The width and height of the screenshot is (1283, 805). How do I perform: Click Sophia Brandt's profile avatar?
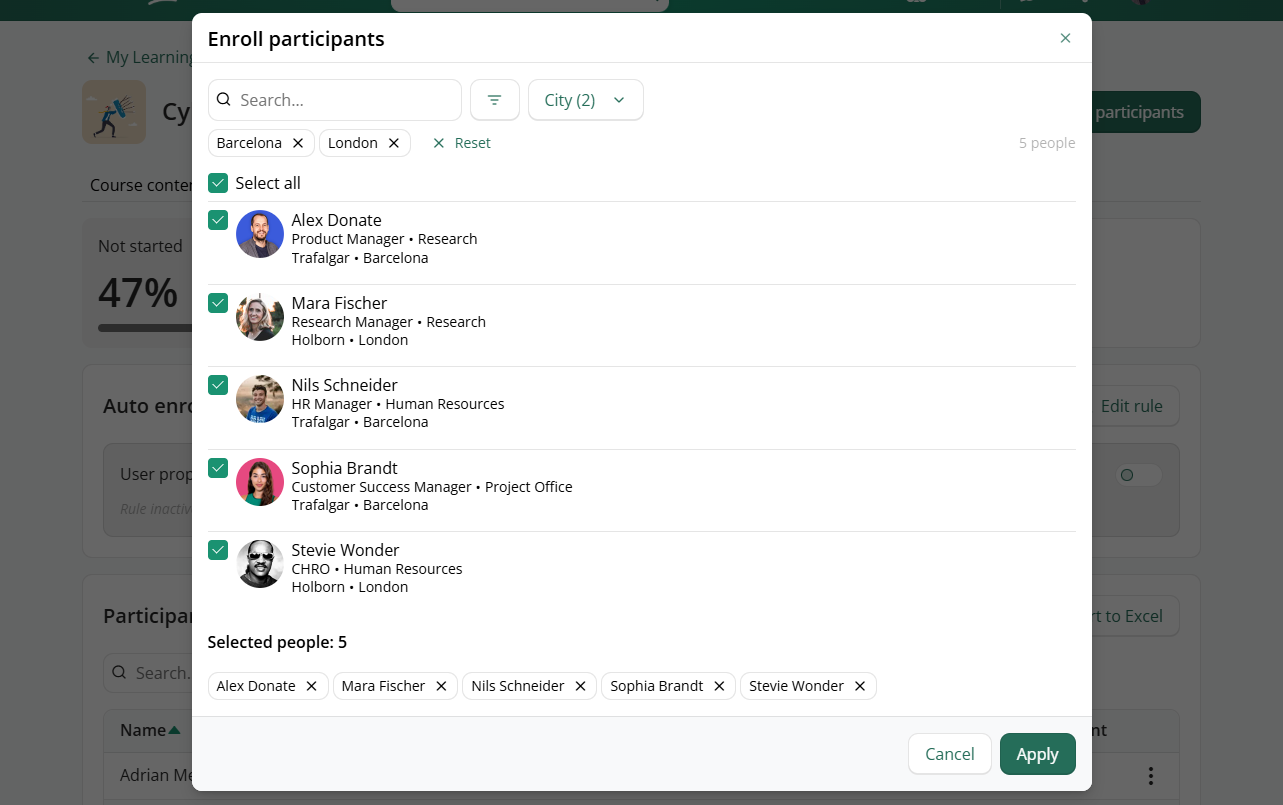pos(260,482)
